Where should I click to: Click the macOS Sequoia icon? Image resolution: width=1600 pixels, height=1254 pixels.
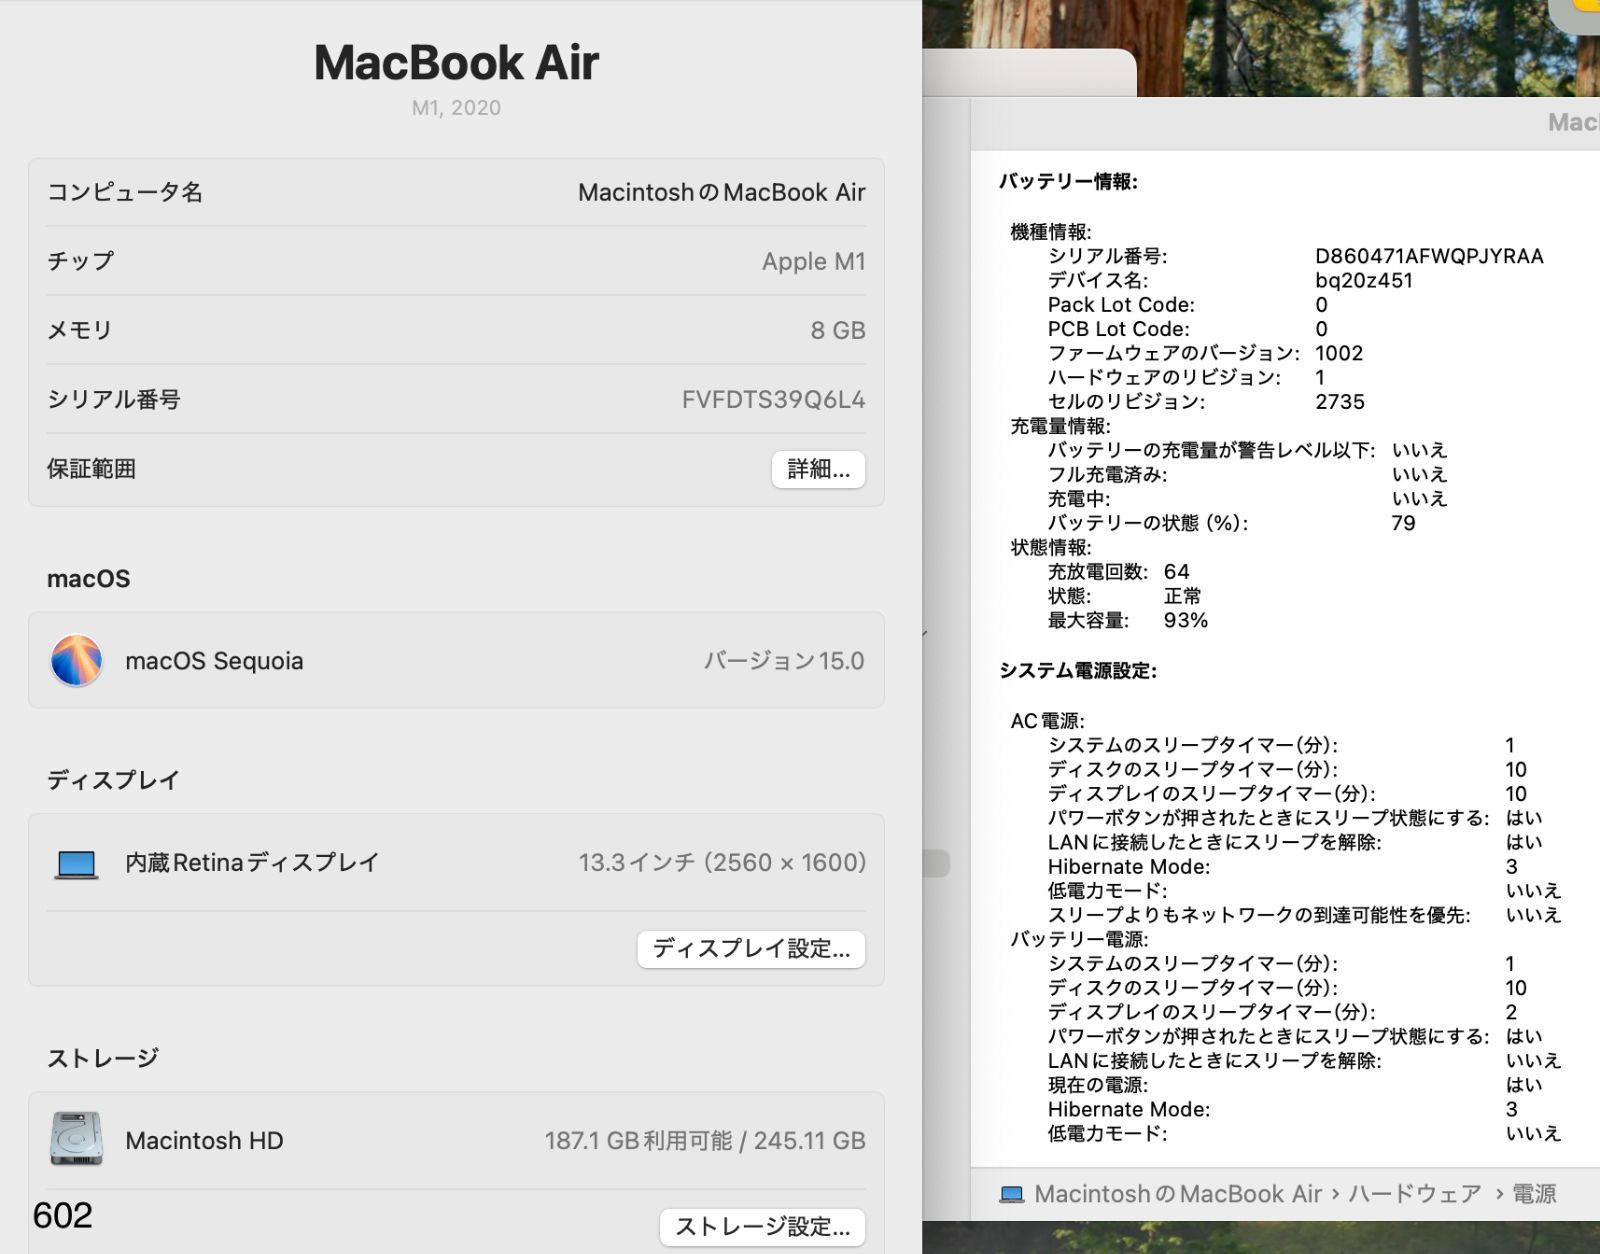tap(76, 661)
